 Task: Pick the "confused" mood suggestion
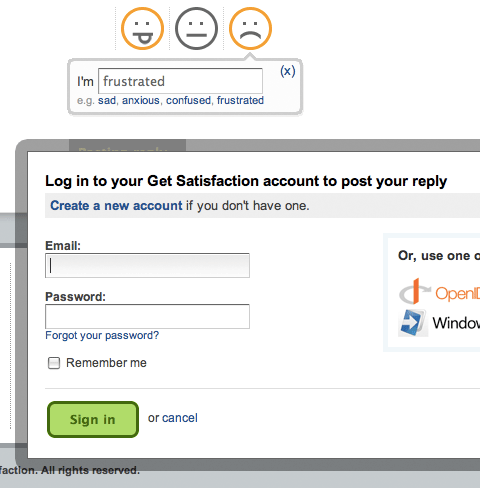click(x=188, y=100)
